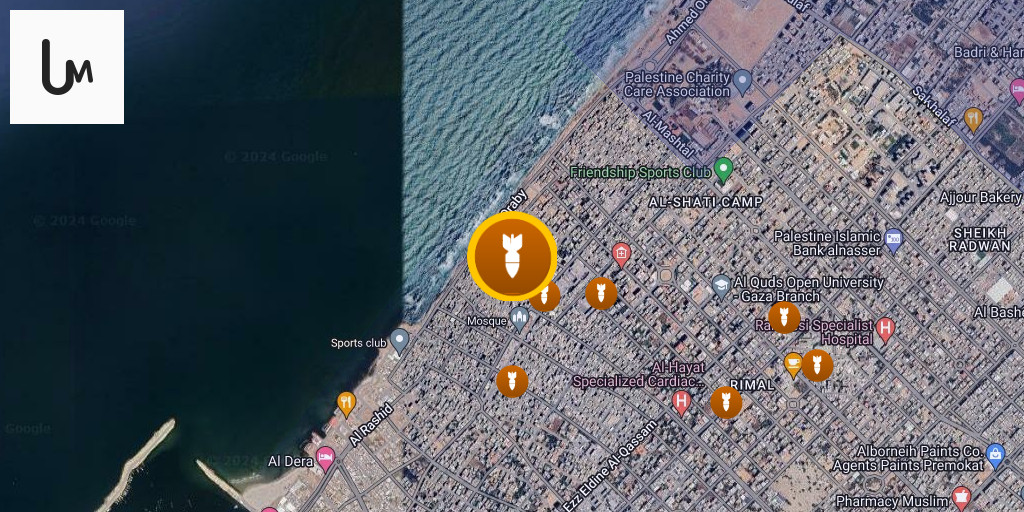
Task: Open the Alborneih Paints shopping pin
Action: (995, 455)
